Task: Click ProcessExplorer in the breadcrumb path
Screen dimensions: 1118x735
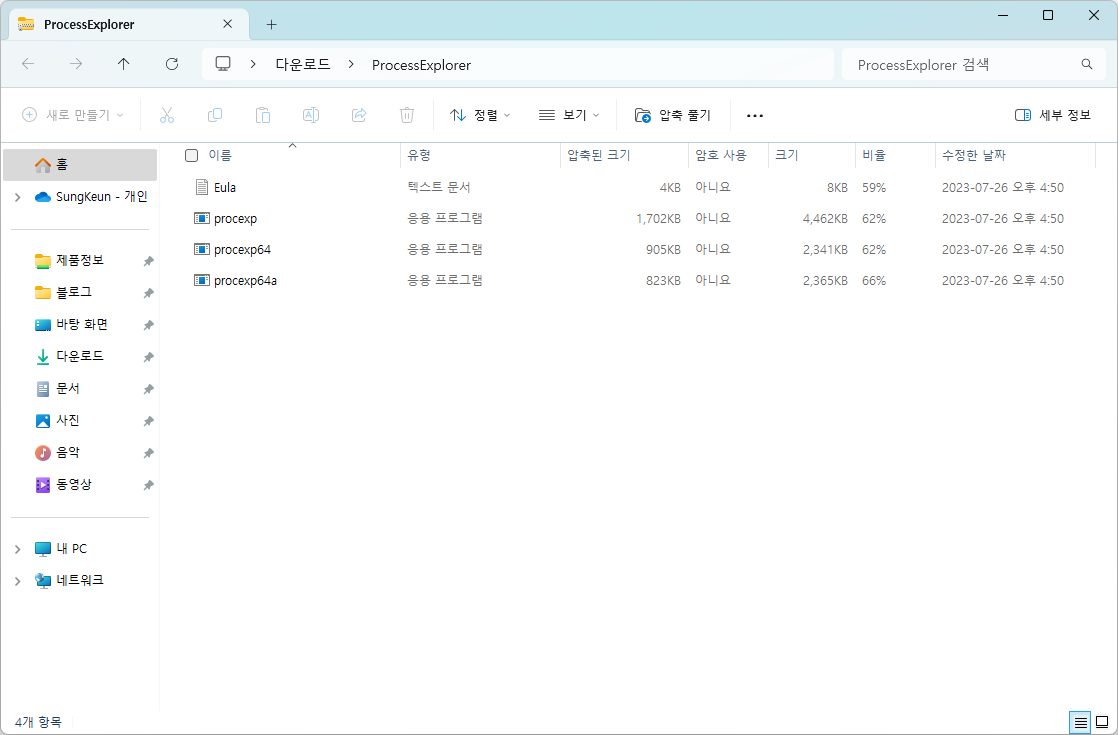Action: (421, 65)
